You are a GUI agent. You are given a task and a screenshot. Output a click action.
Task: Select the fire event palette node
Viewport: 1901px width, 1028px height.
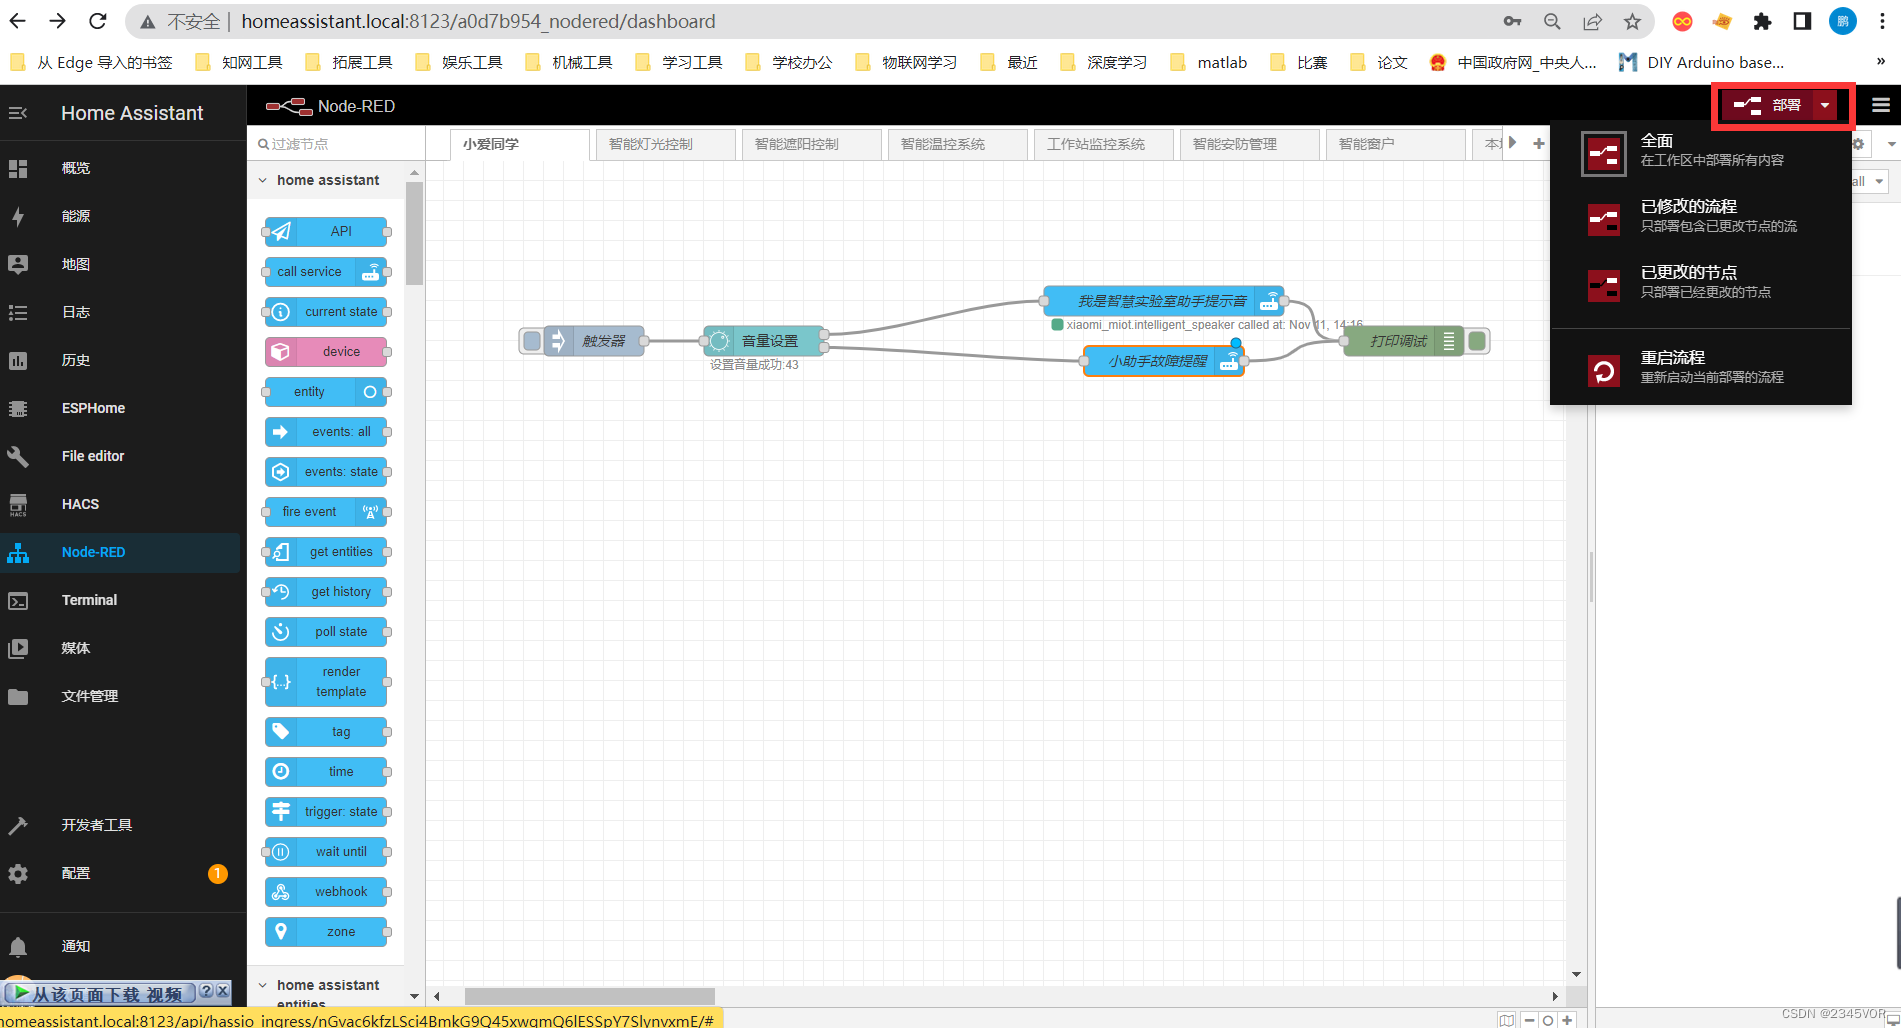326,512
